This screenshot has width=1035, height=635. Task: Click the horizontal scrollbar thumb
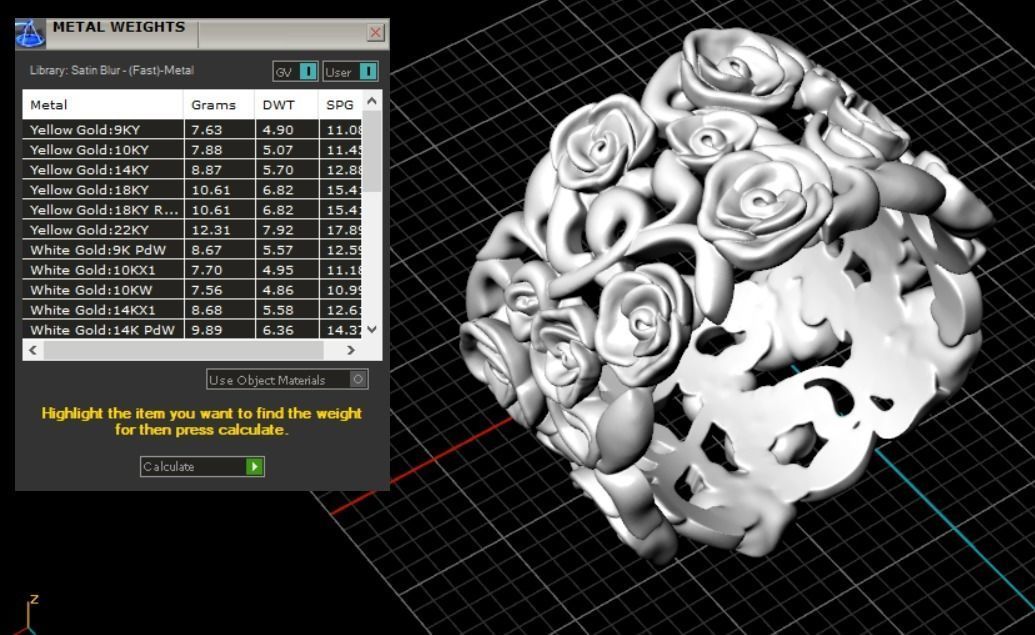[184, 351]
